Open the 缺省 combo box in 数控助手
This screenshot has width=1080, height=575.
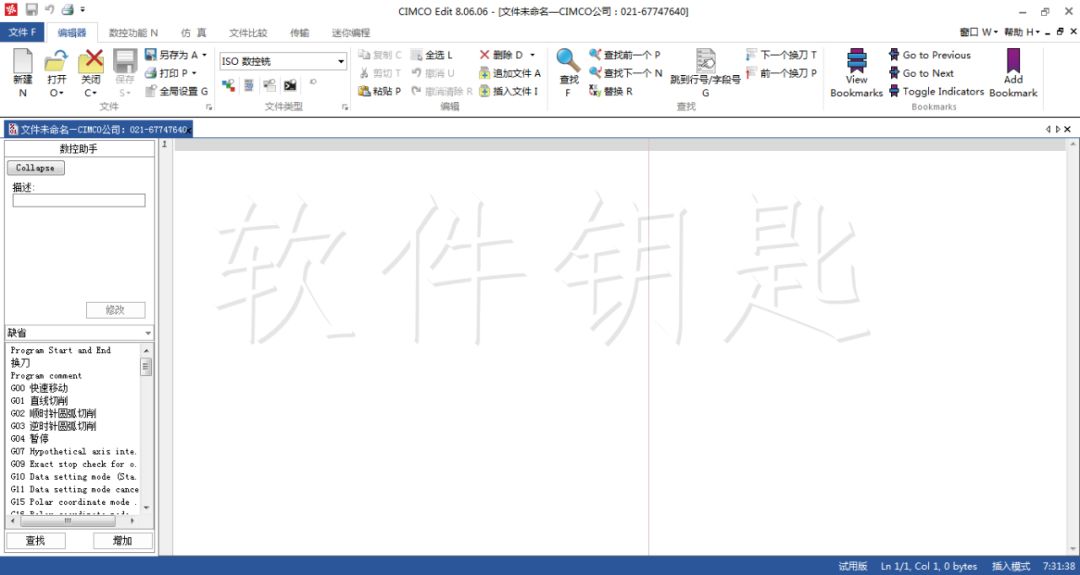pos(80,333)
